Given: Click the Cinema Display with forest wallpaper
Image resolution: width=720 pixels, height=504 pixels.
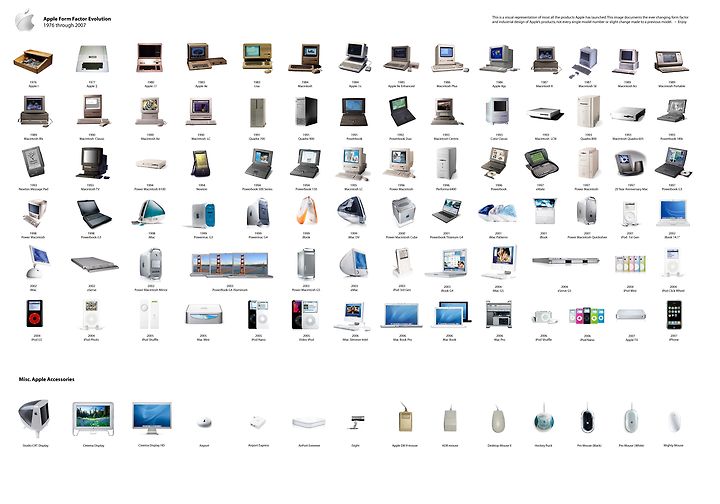Looking at the screenshot, I should 93,419.
